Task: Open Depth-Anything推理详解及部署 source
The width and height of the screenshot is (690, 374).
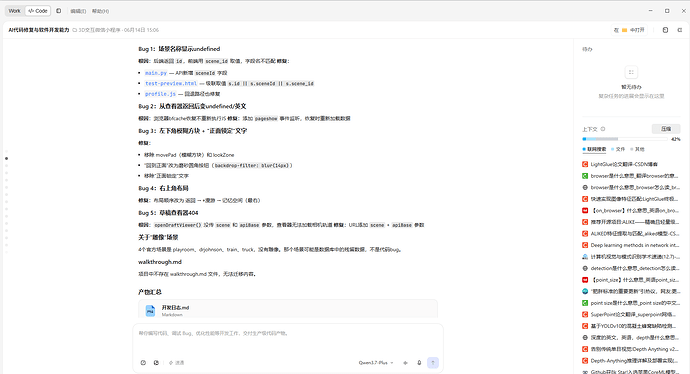Action: [631, 361]
